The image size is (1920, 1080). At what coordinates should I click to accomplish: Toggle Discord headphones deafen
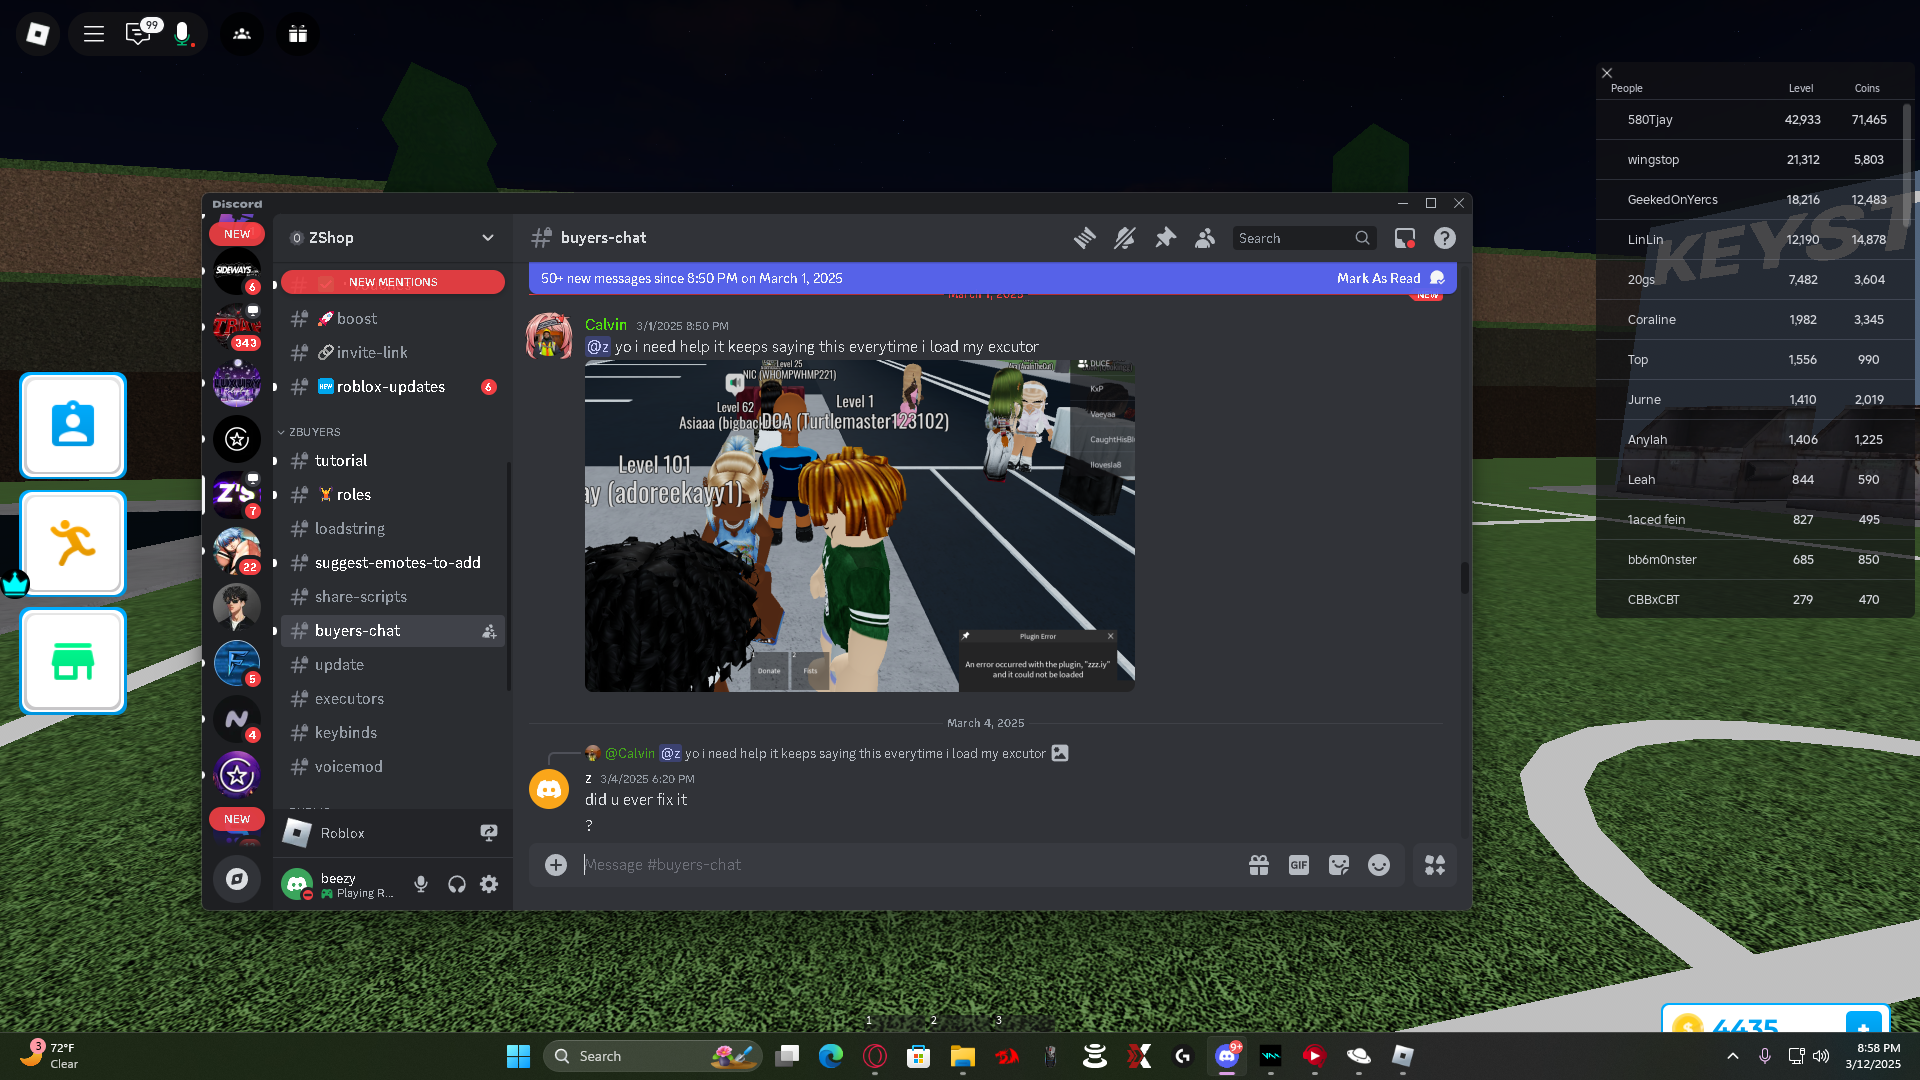pos(456,884)
